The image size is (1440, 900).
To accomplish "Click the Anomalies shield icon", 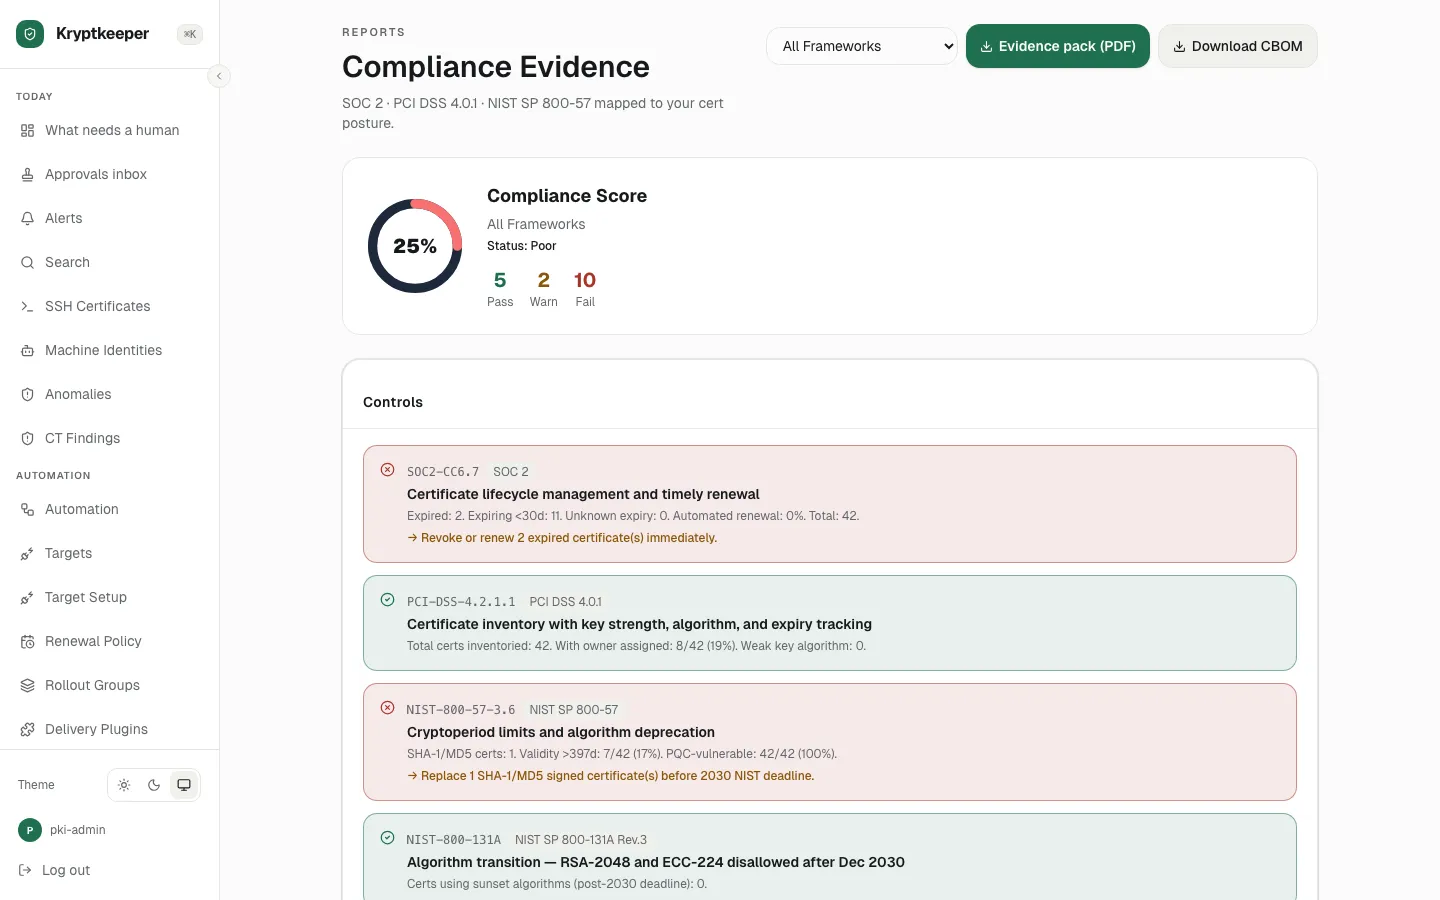I will (28, 394).
